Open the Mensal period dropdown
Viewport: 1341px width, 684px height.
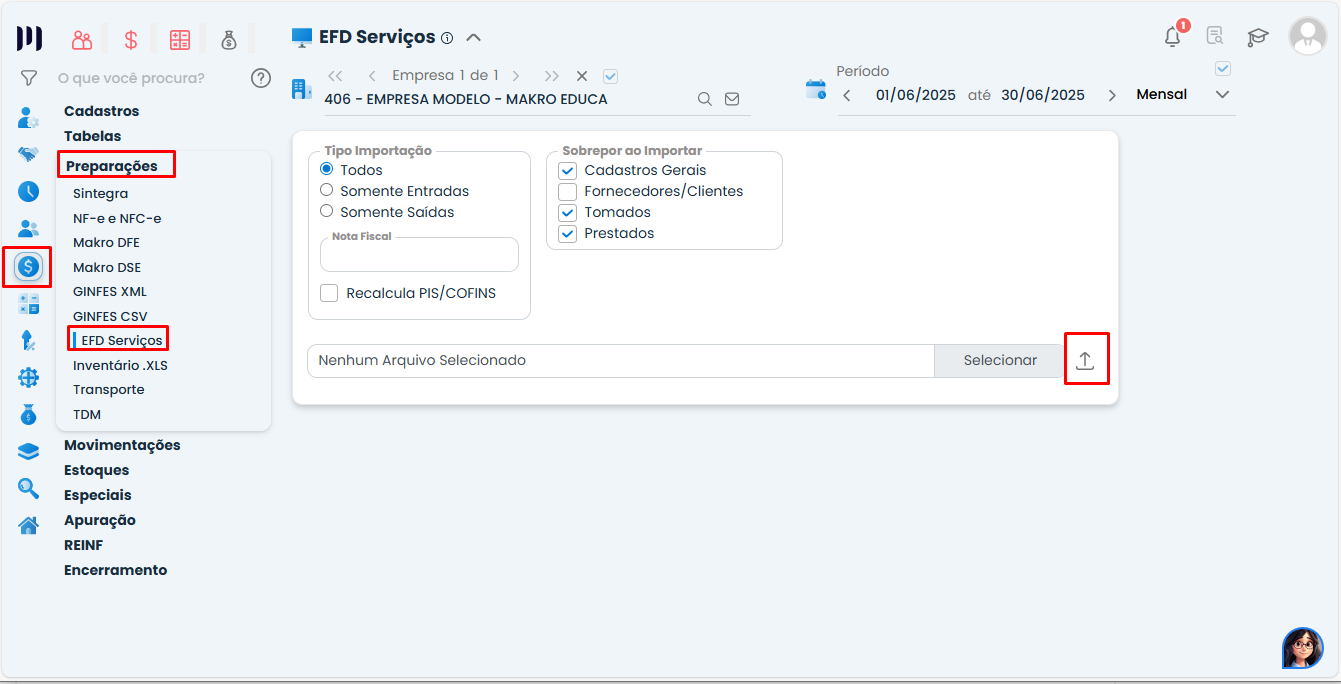[1221, 95]
